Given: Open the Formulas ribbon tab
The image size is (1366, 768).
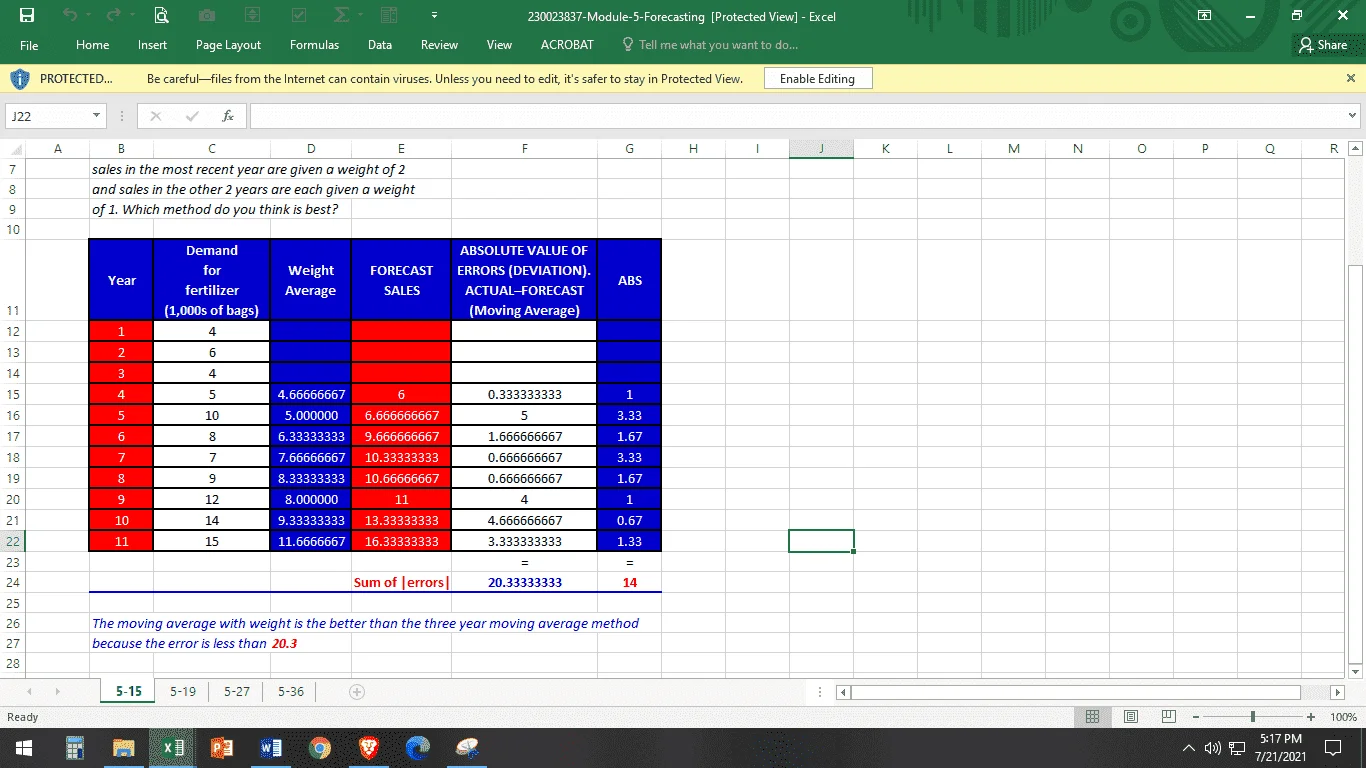Looking at the screenshot, I should [x=314, y=45].
